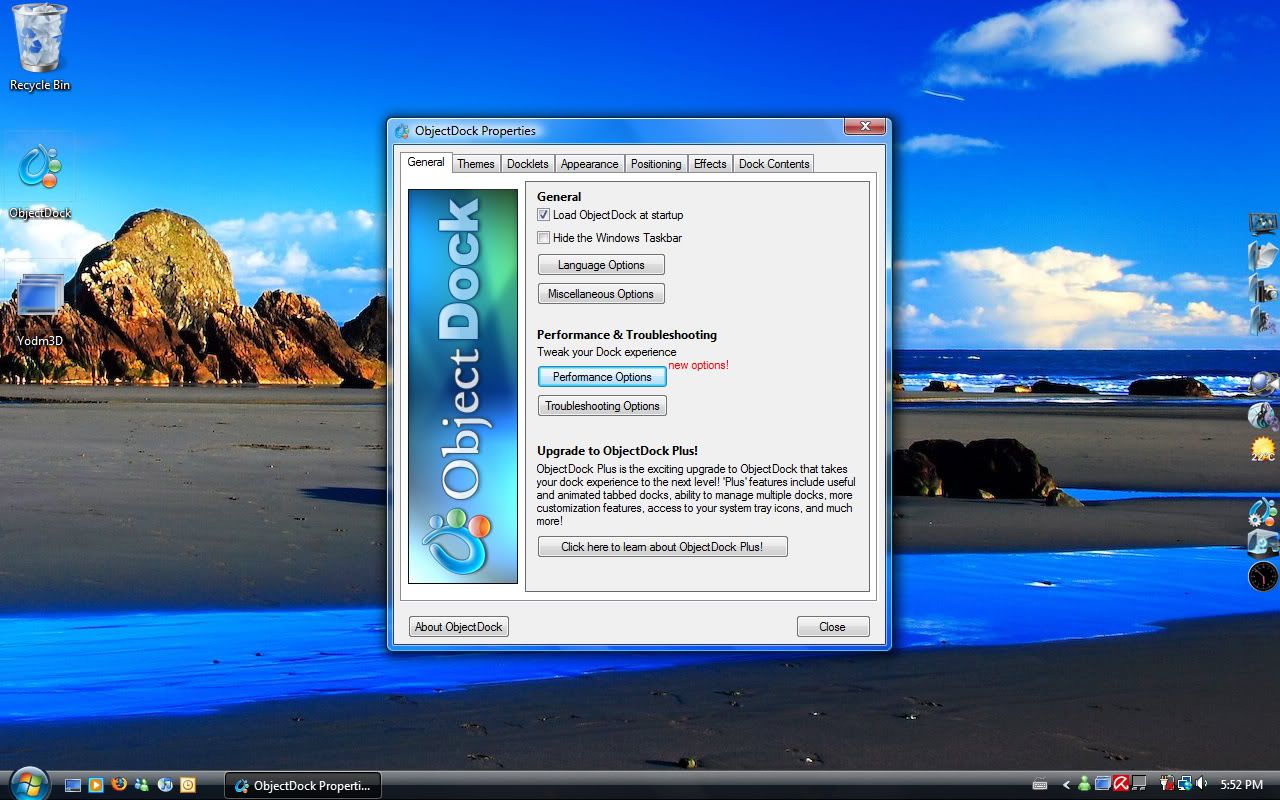Open the About ObjectDock button
The width and height of the screenshot is (1280, 800).
[459, 627]
